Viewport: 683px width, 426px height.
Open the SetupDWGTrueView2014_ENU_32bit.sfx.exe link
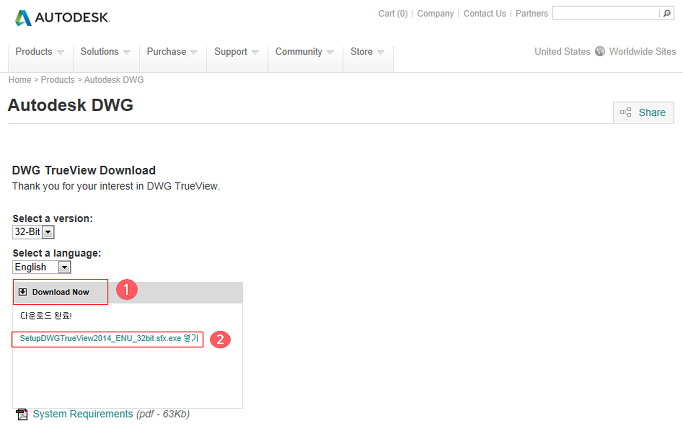point(109,338)
